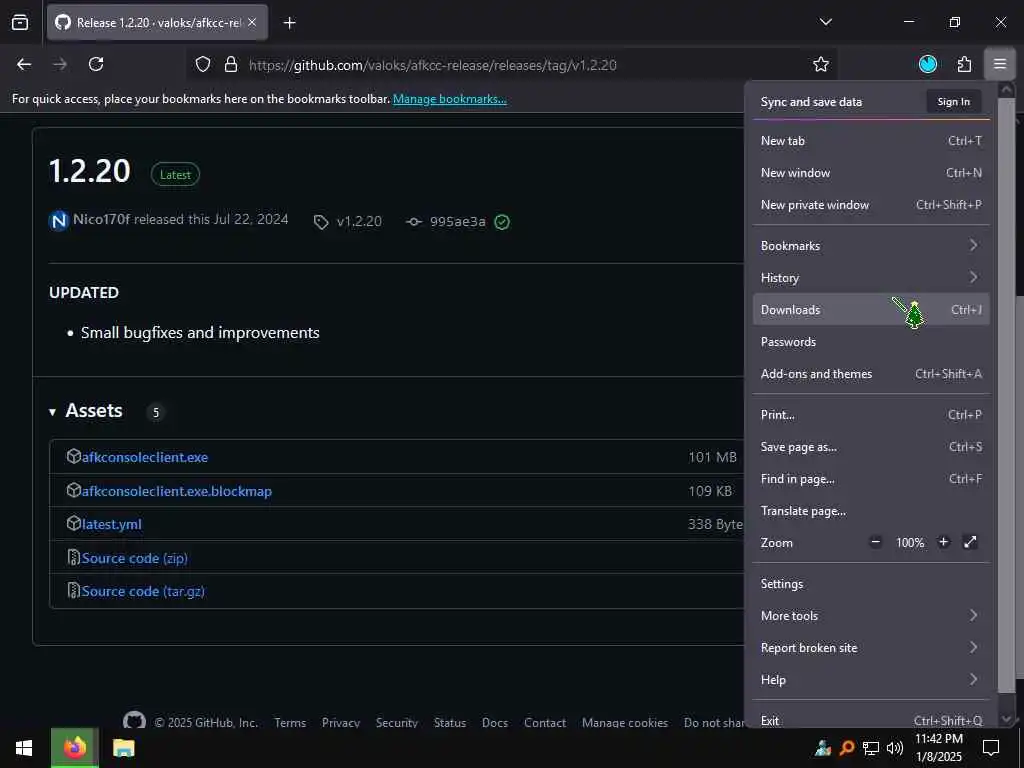
Task: Decrease zoom with minus button
Action: point(876,542)
